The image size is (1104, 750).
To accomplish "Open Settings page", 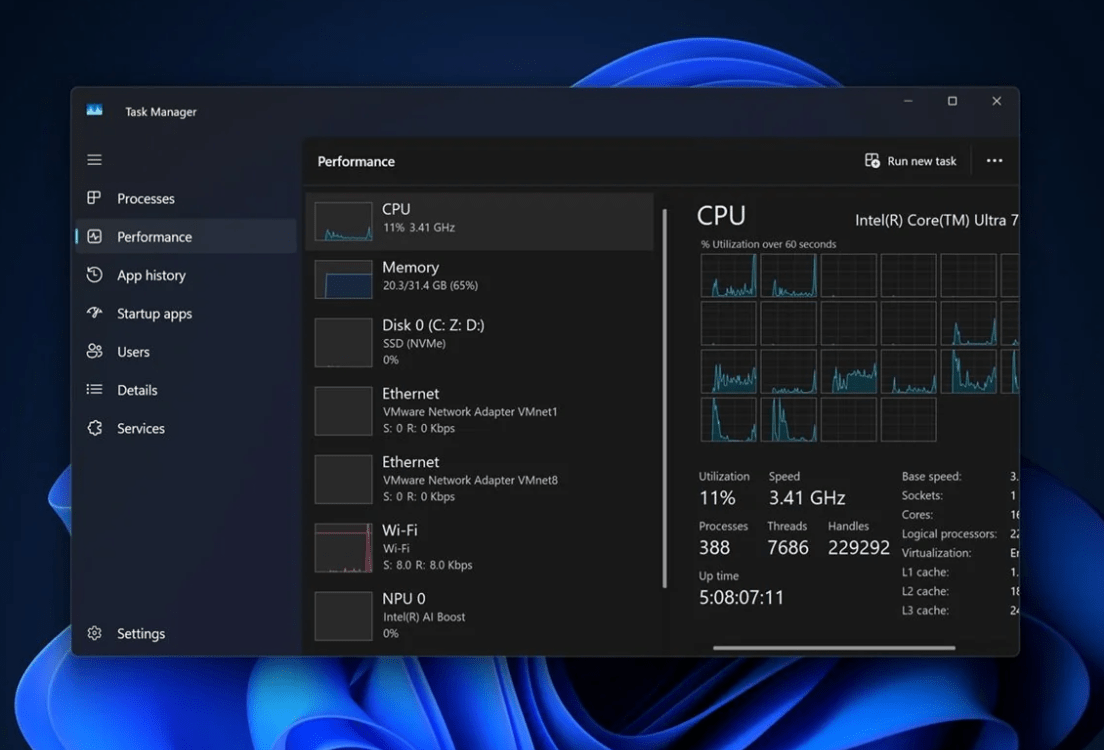I will coord(141,633).
